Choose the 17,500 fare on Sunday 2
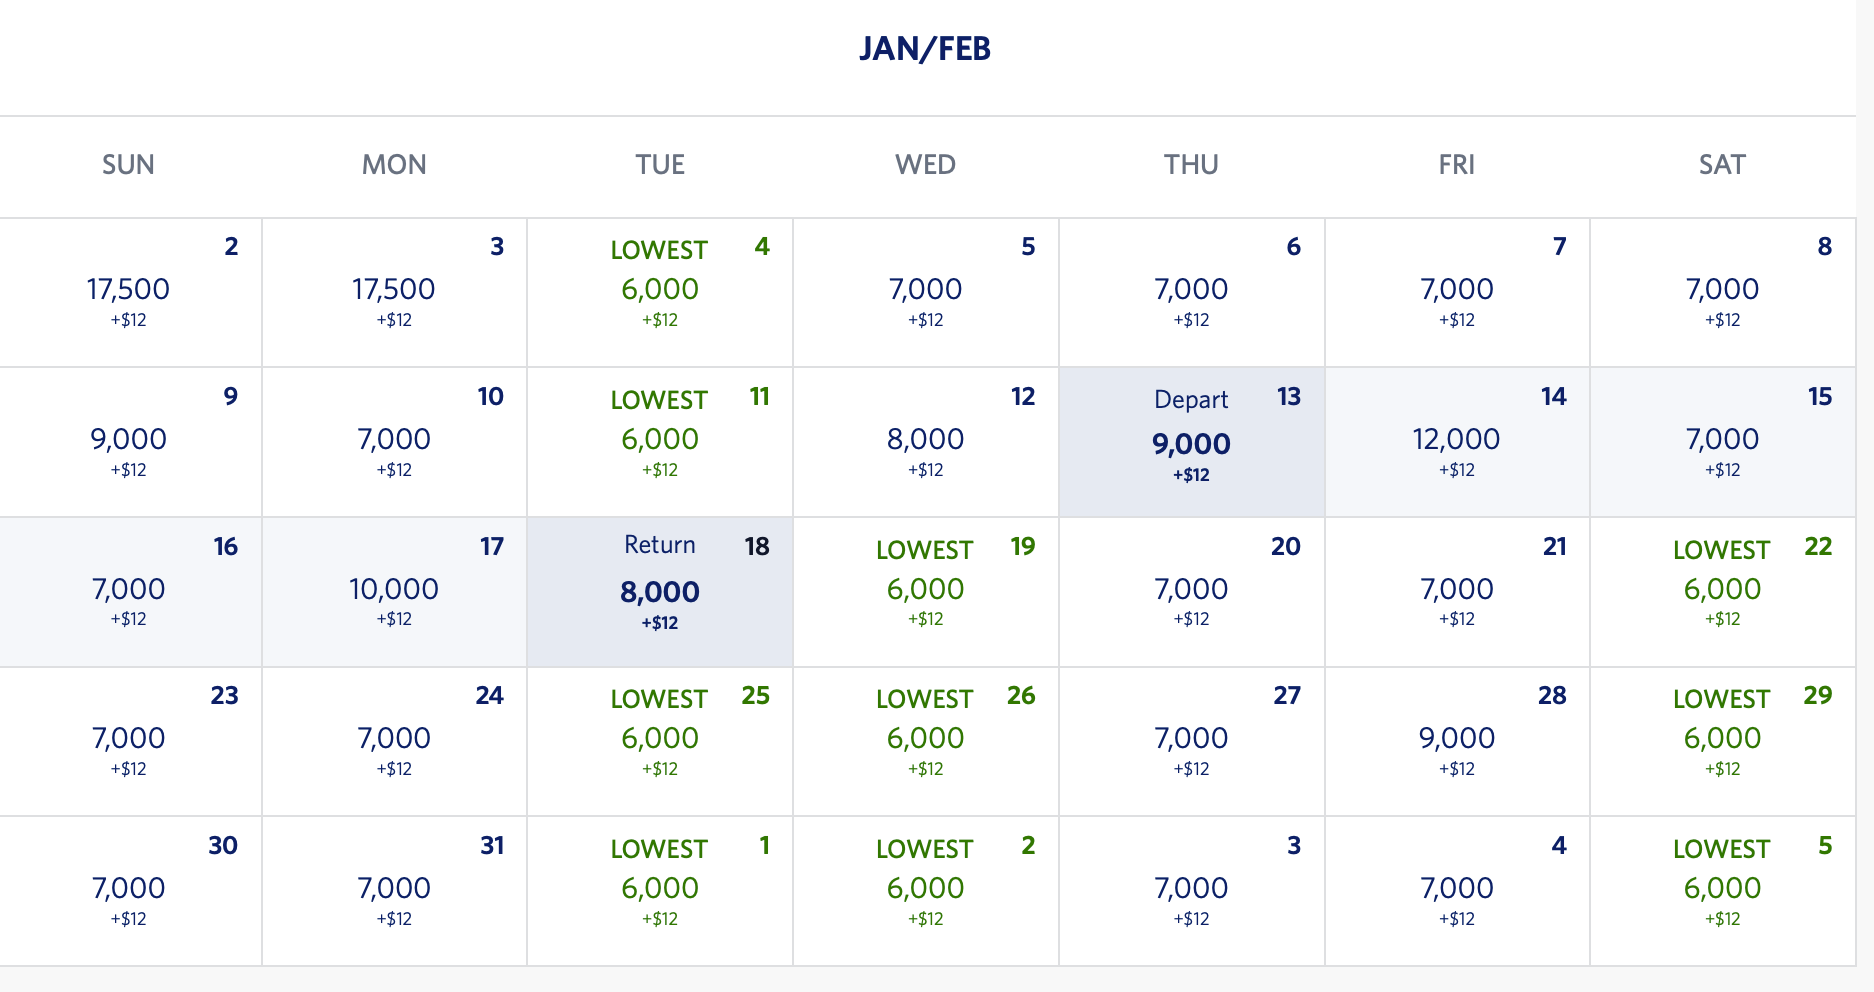 coord(128,290)
